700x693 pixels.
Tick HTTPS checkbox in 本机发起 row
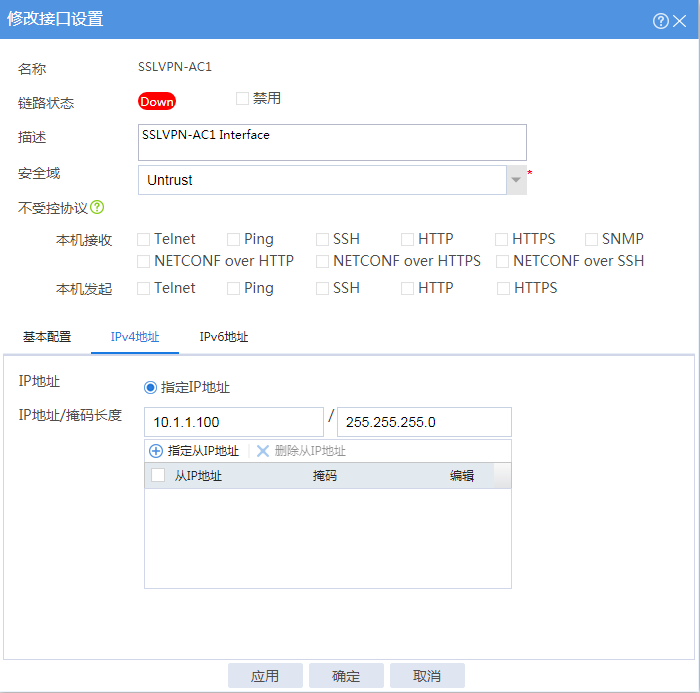click(x=503, y=288)
